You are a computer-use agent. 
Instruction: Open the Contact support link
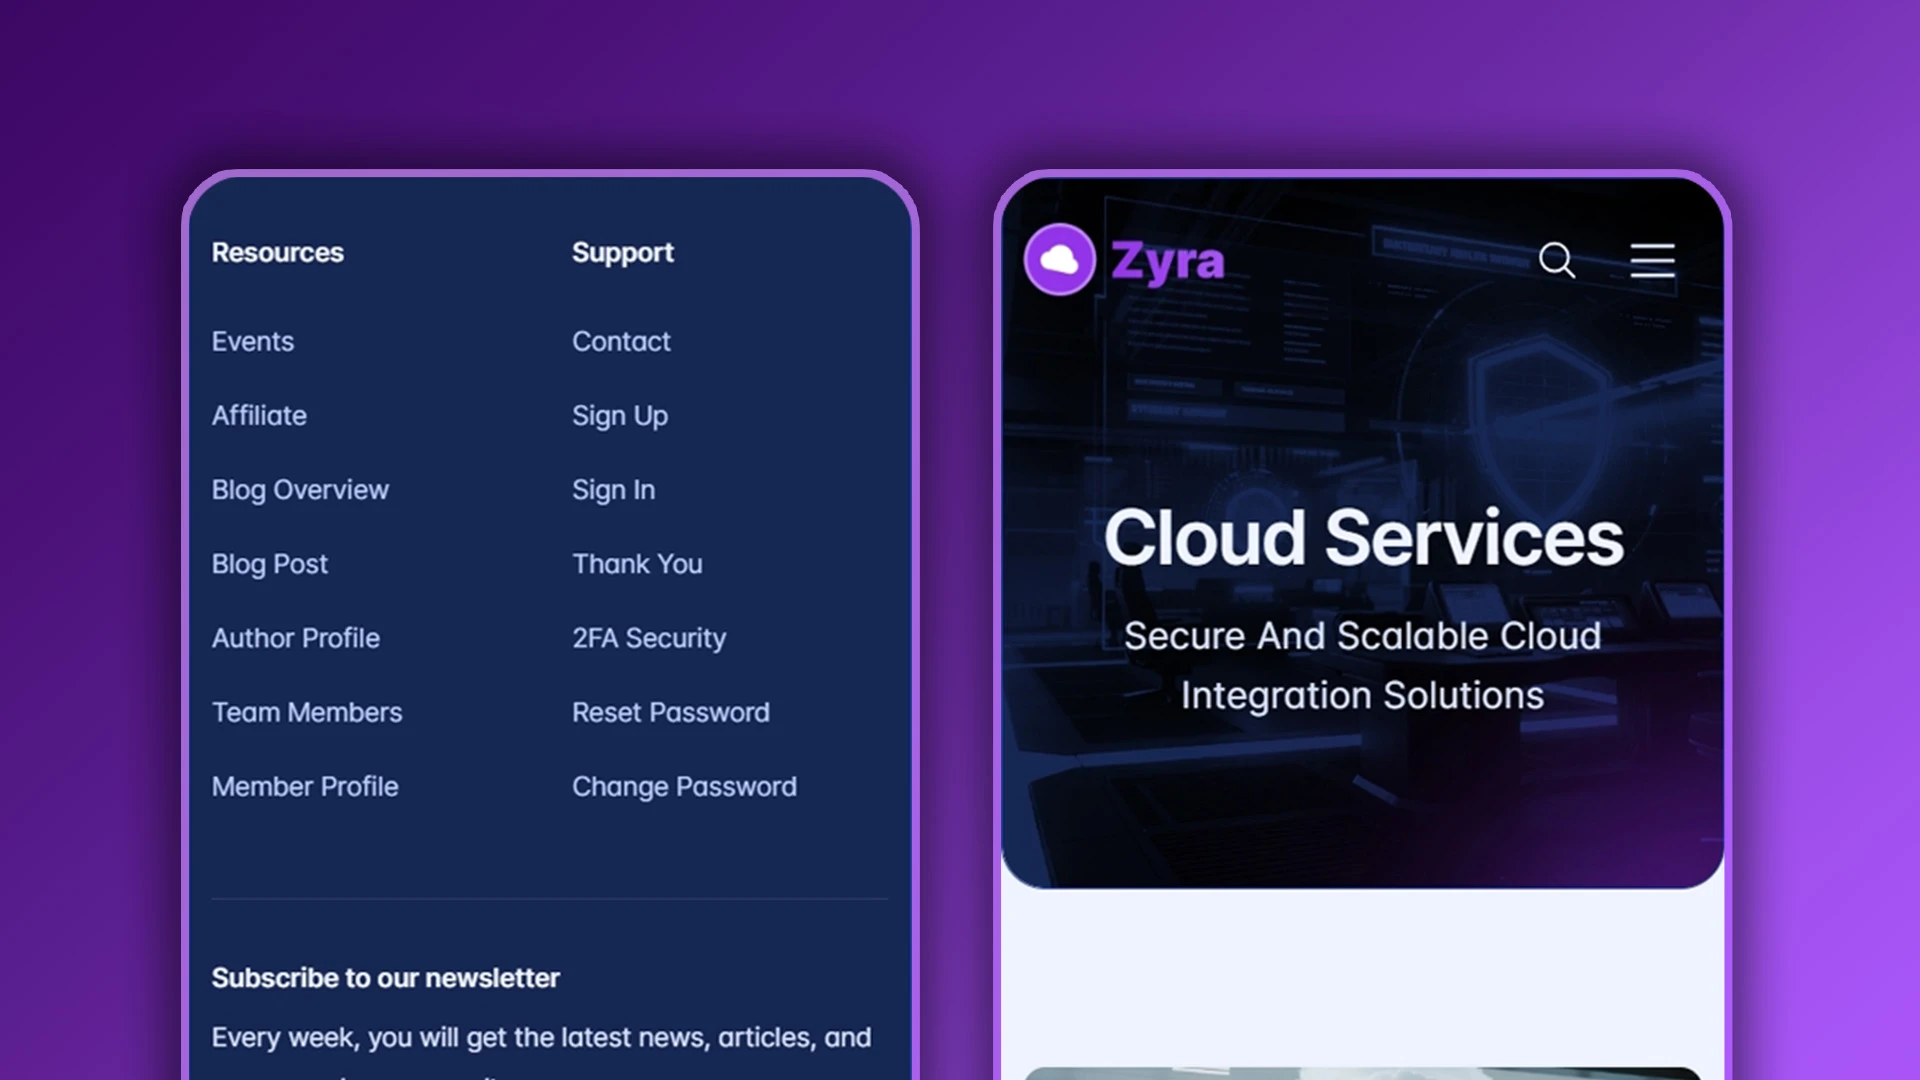pyautogui.click(x=621, y=341)
